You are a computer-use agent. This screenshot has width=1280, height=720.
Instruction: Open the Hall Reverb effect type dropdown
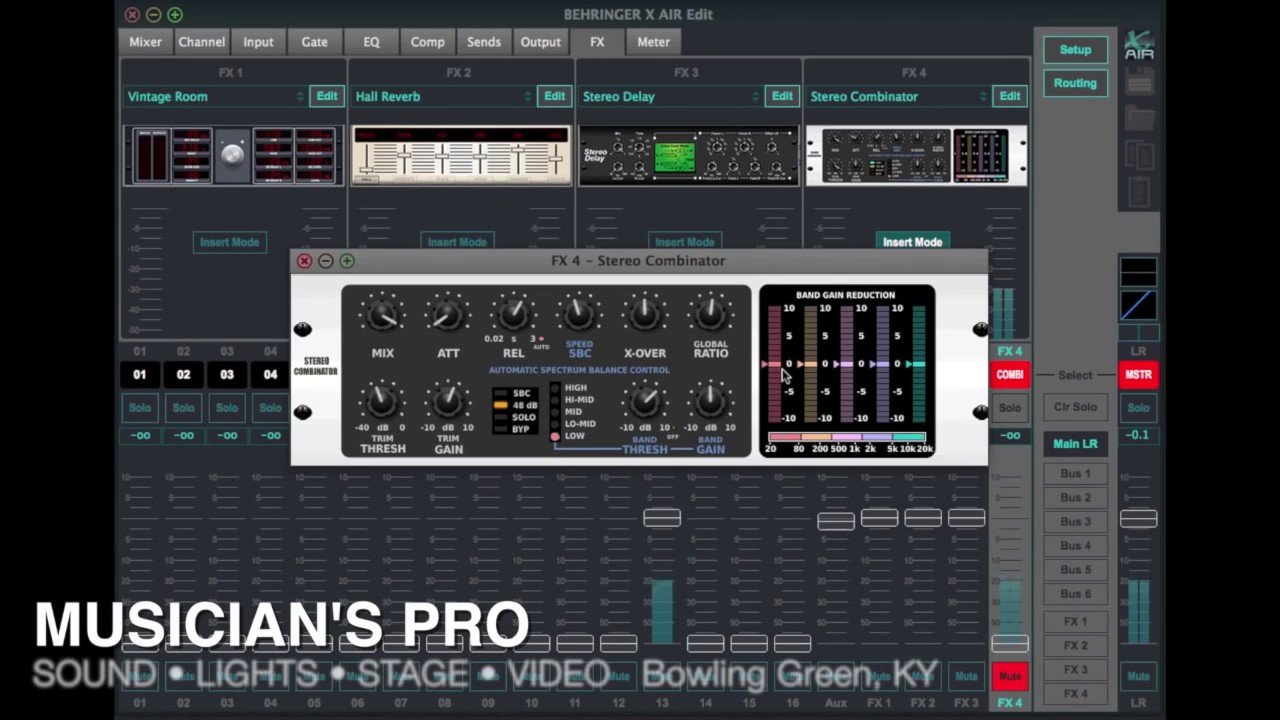click(442, 97)
